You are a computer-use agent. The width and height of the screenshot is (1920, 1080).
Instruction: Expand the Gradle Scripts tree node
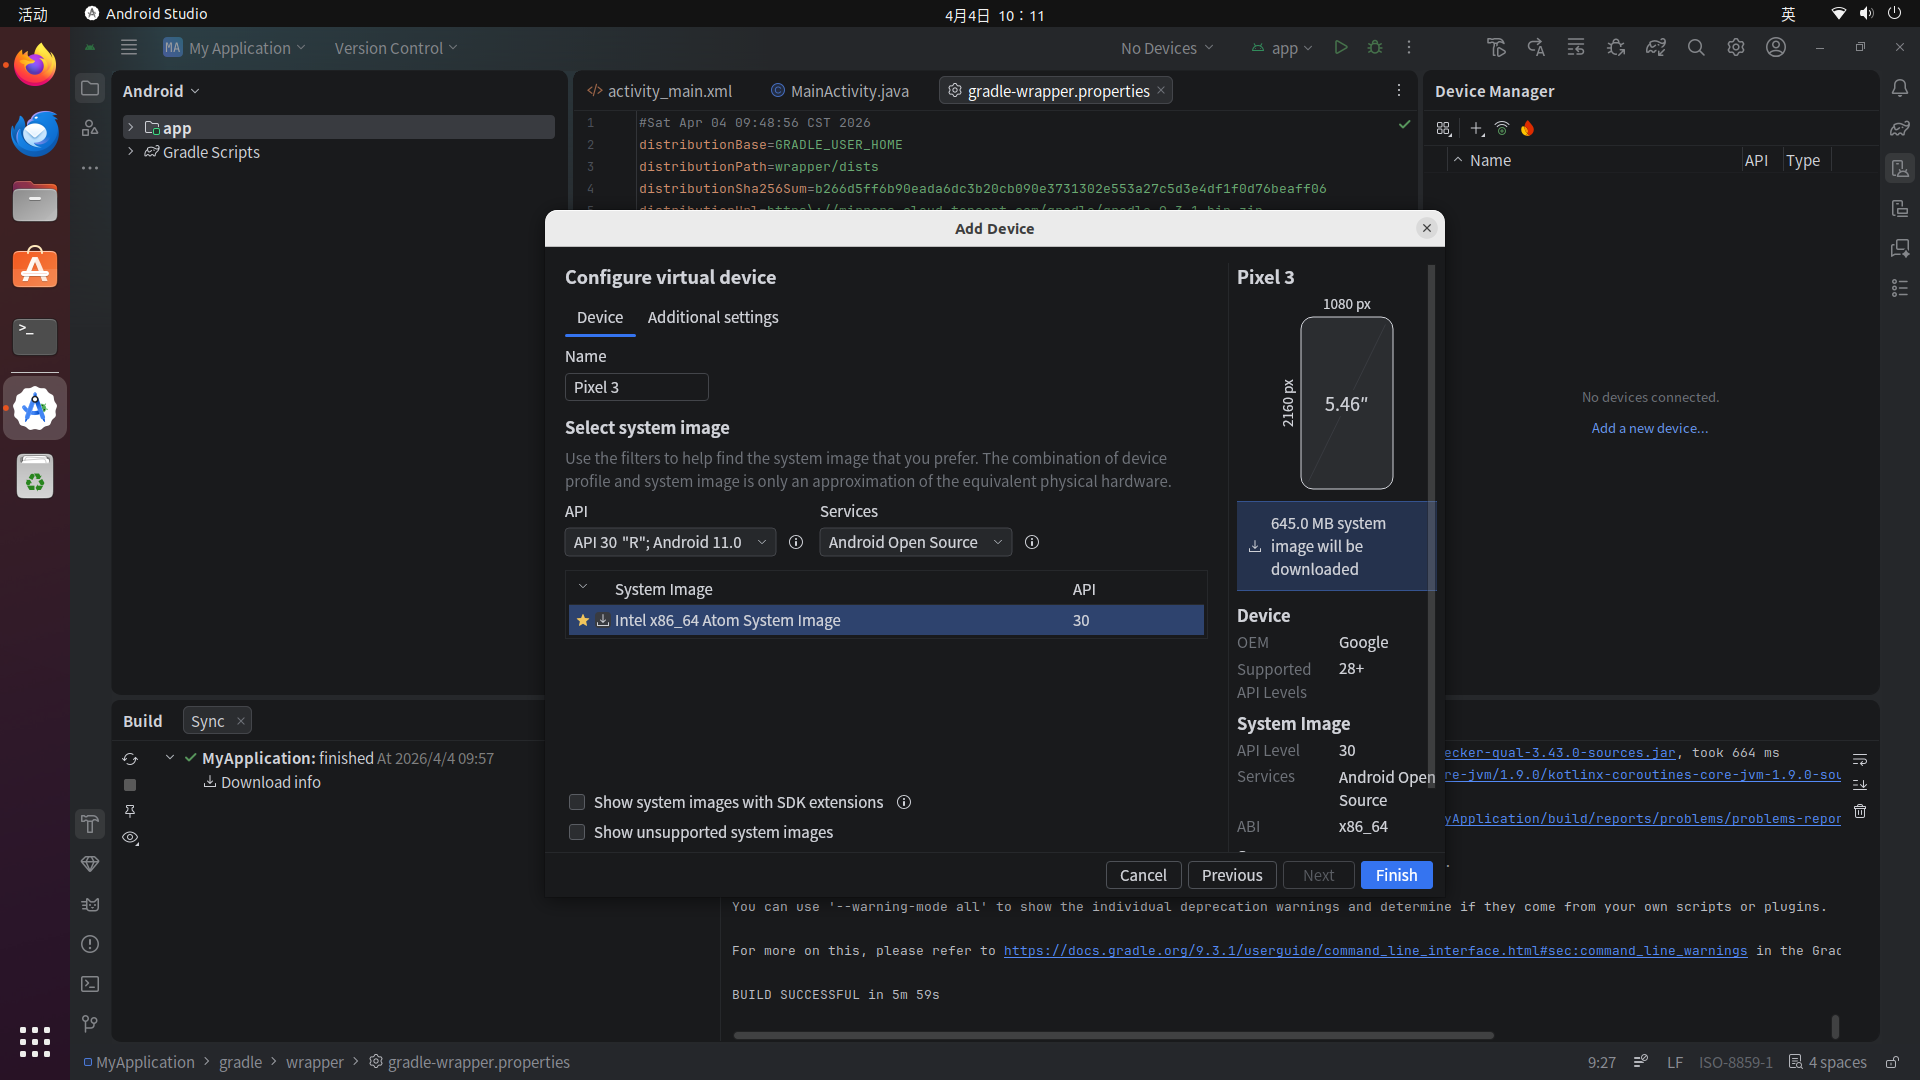click(131, 152)
